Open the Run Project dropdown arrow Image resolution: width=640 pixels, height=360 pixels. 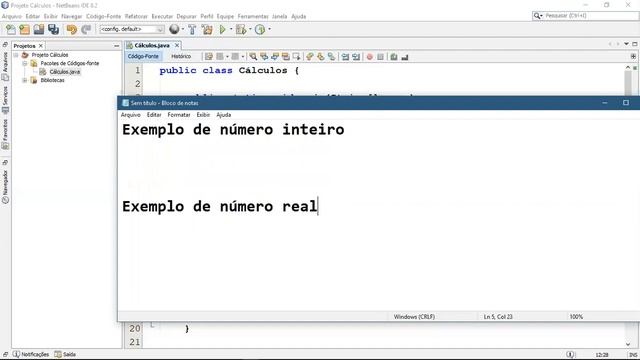point(231,29)
